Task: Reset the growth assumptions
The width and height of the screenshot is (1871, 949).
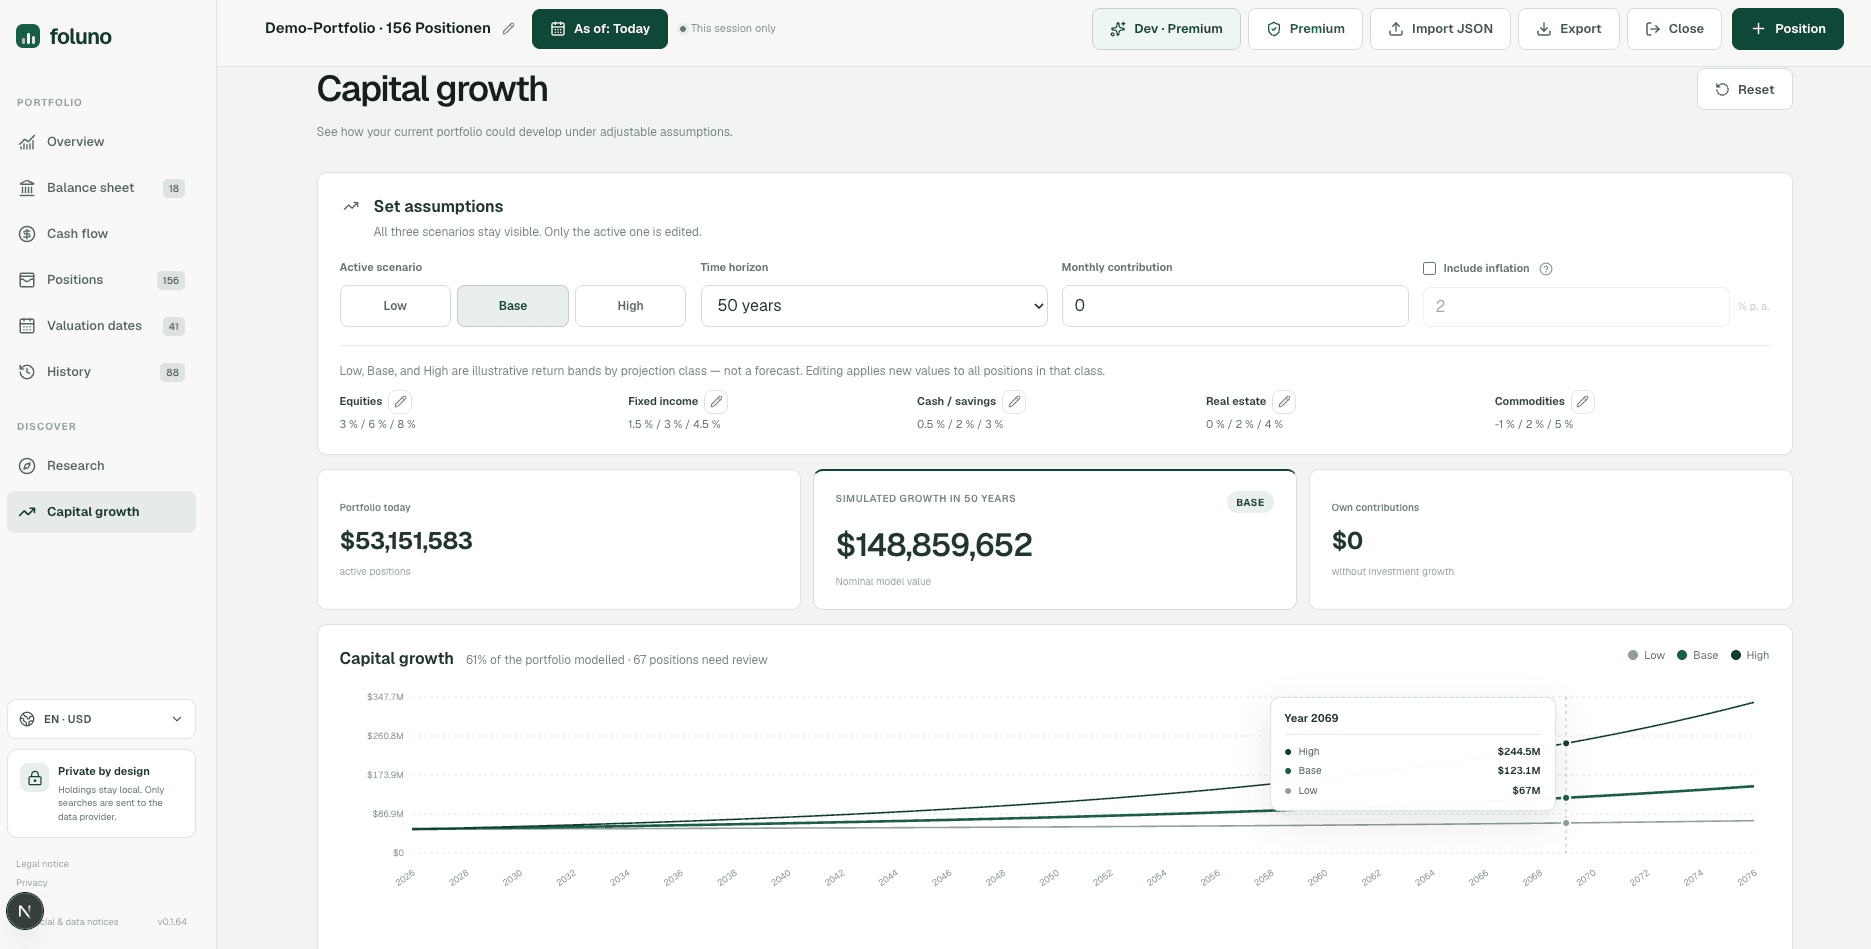Action: tap(1744, 89)
